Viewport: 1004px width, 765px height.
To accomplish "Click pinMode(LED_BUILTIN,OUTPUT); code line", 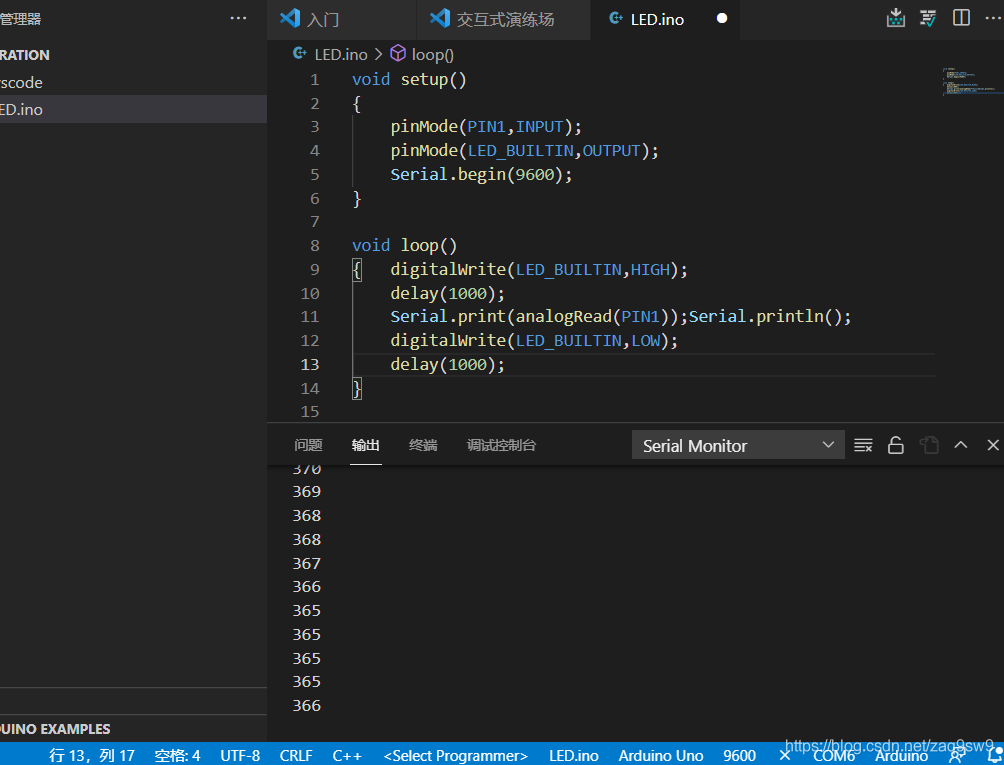I will coord(524,150).
